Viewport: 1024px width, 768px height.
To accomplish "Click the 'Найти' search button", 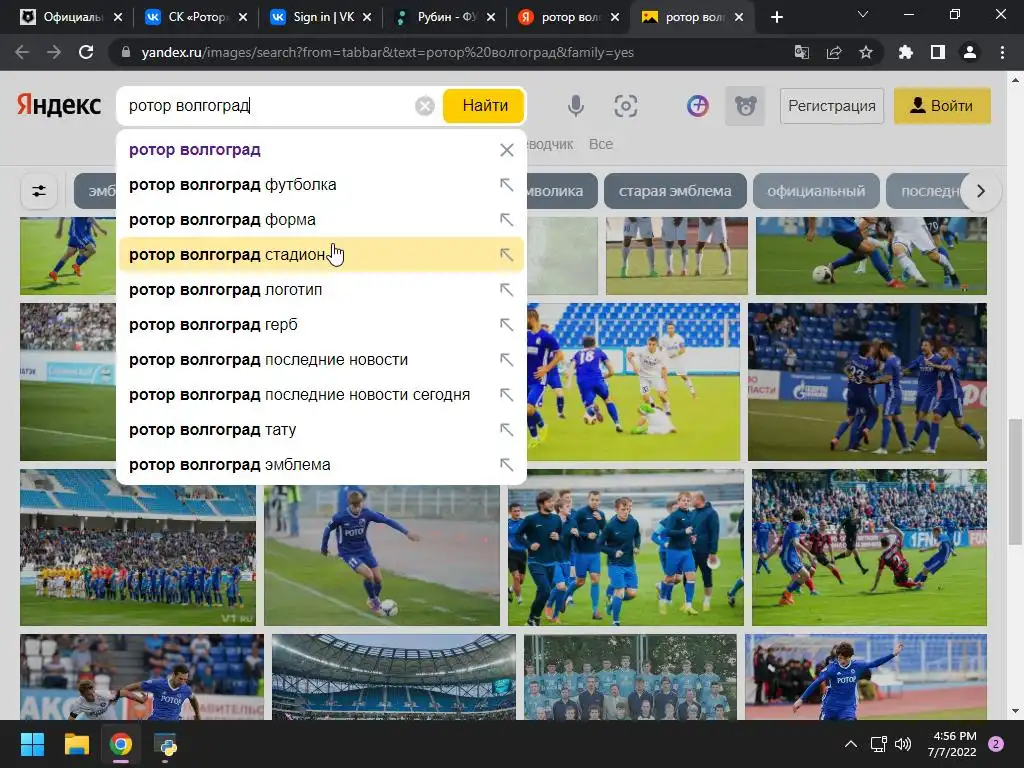I will 485,106.
